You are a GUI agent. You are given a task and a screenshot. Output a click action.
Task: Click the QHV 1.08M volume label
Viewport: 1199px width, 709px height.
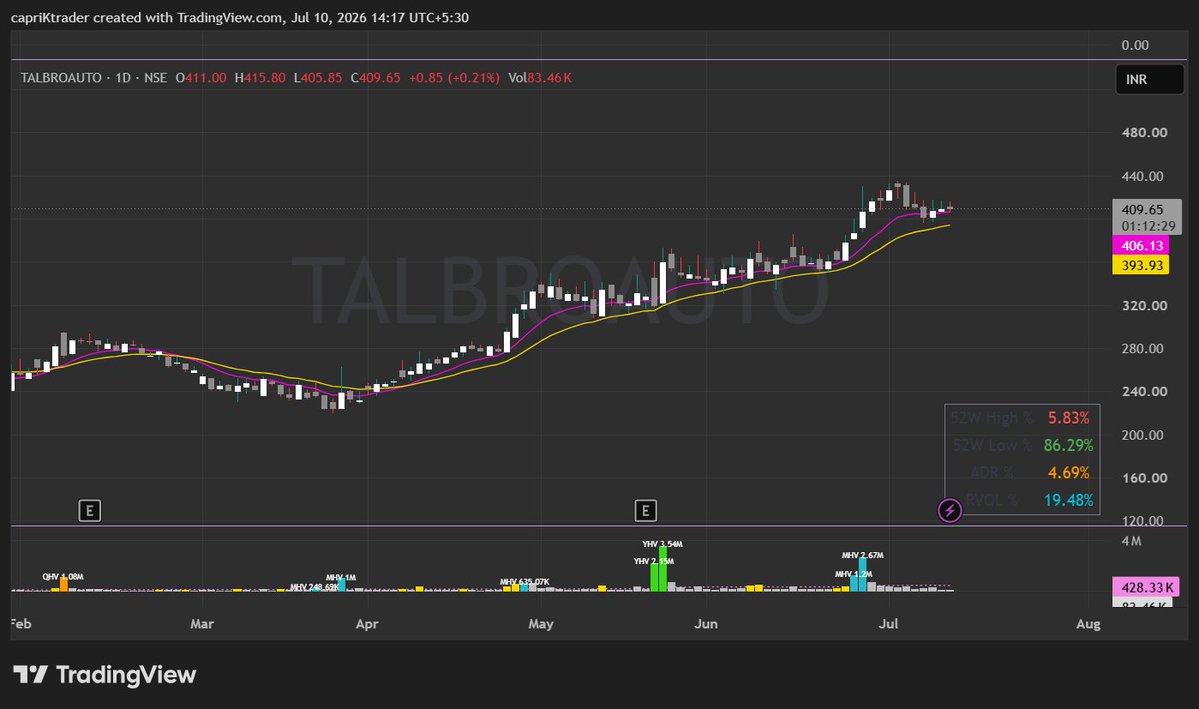[x=63, y=577]
